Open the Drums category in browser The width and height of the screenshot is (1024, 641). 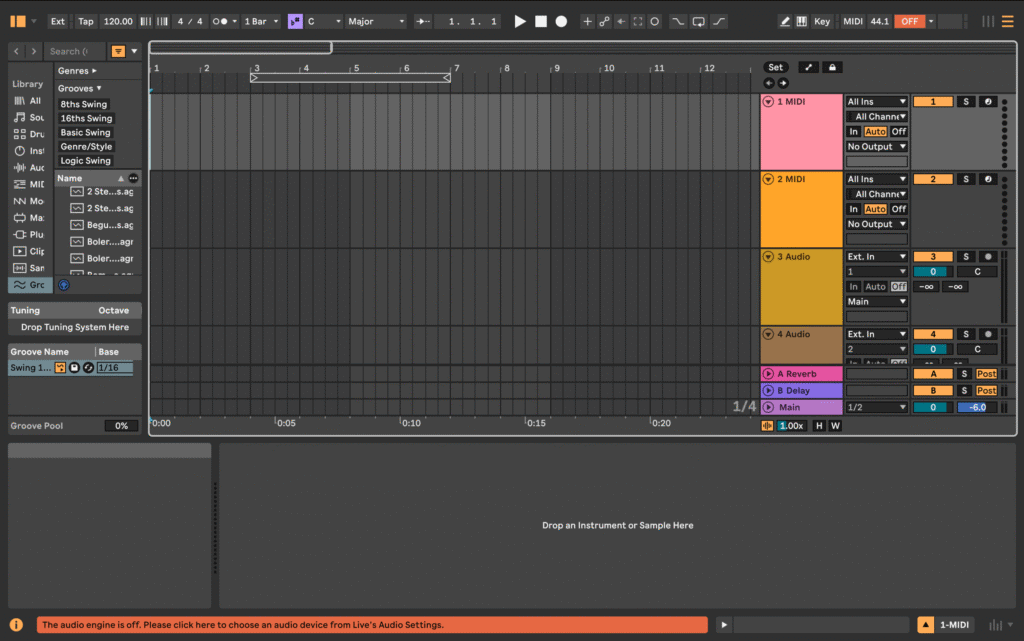click(29, 134)
